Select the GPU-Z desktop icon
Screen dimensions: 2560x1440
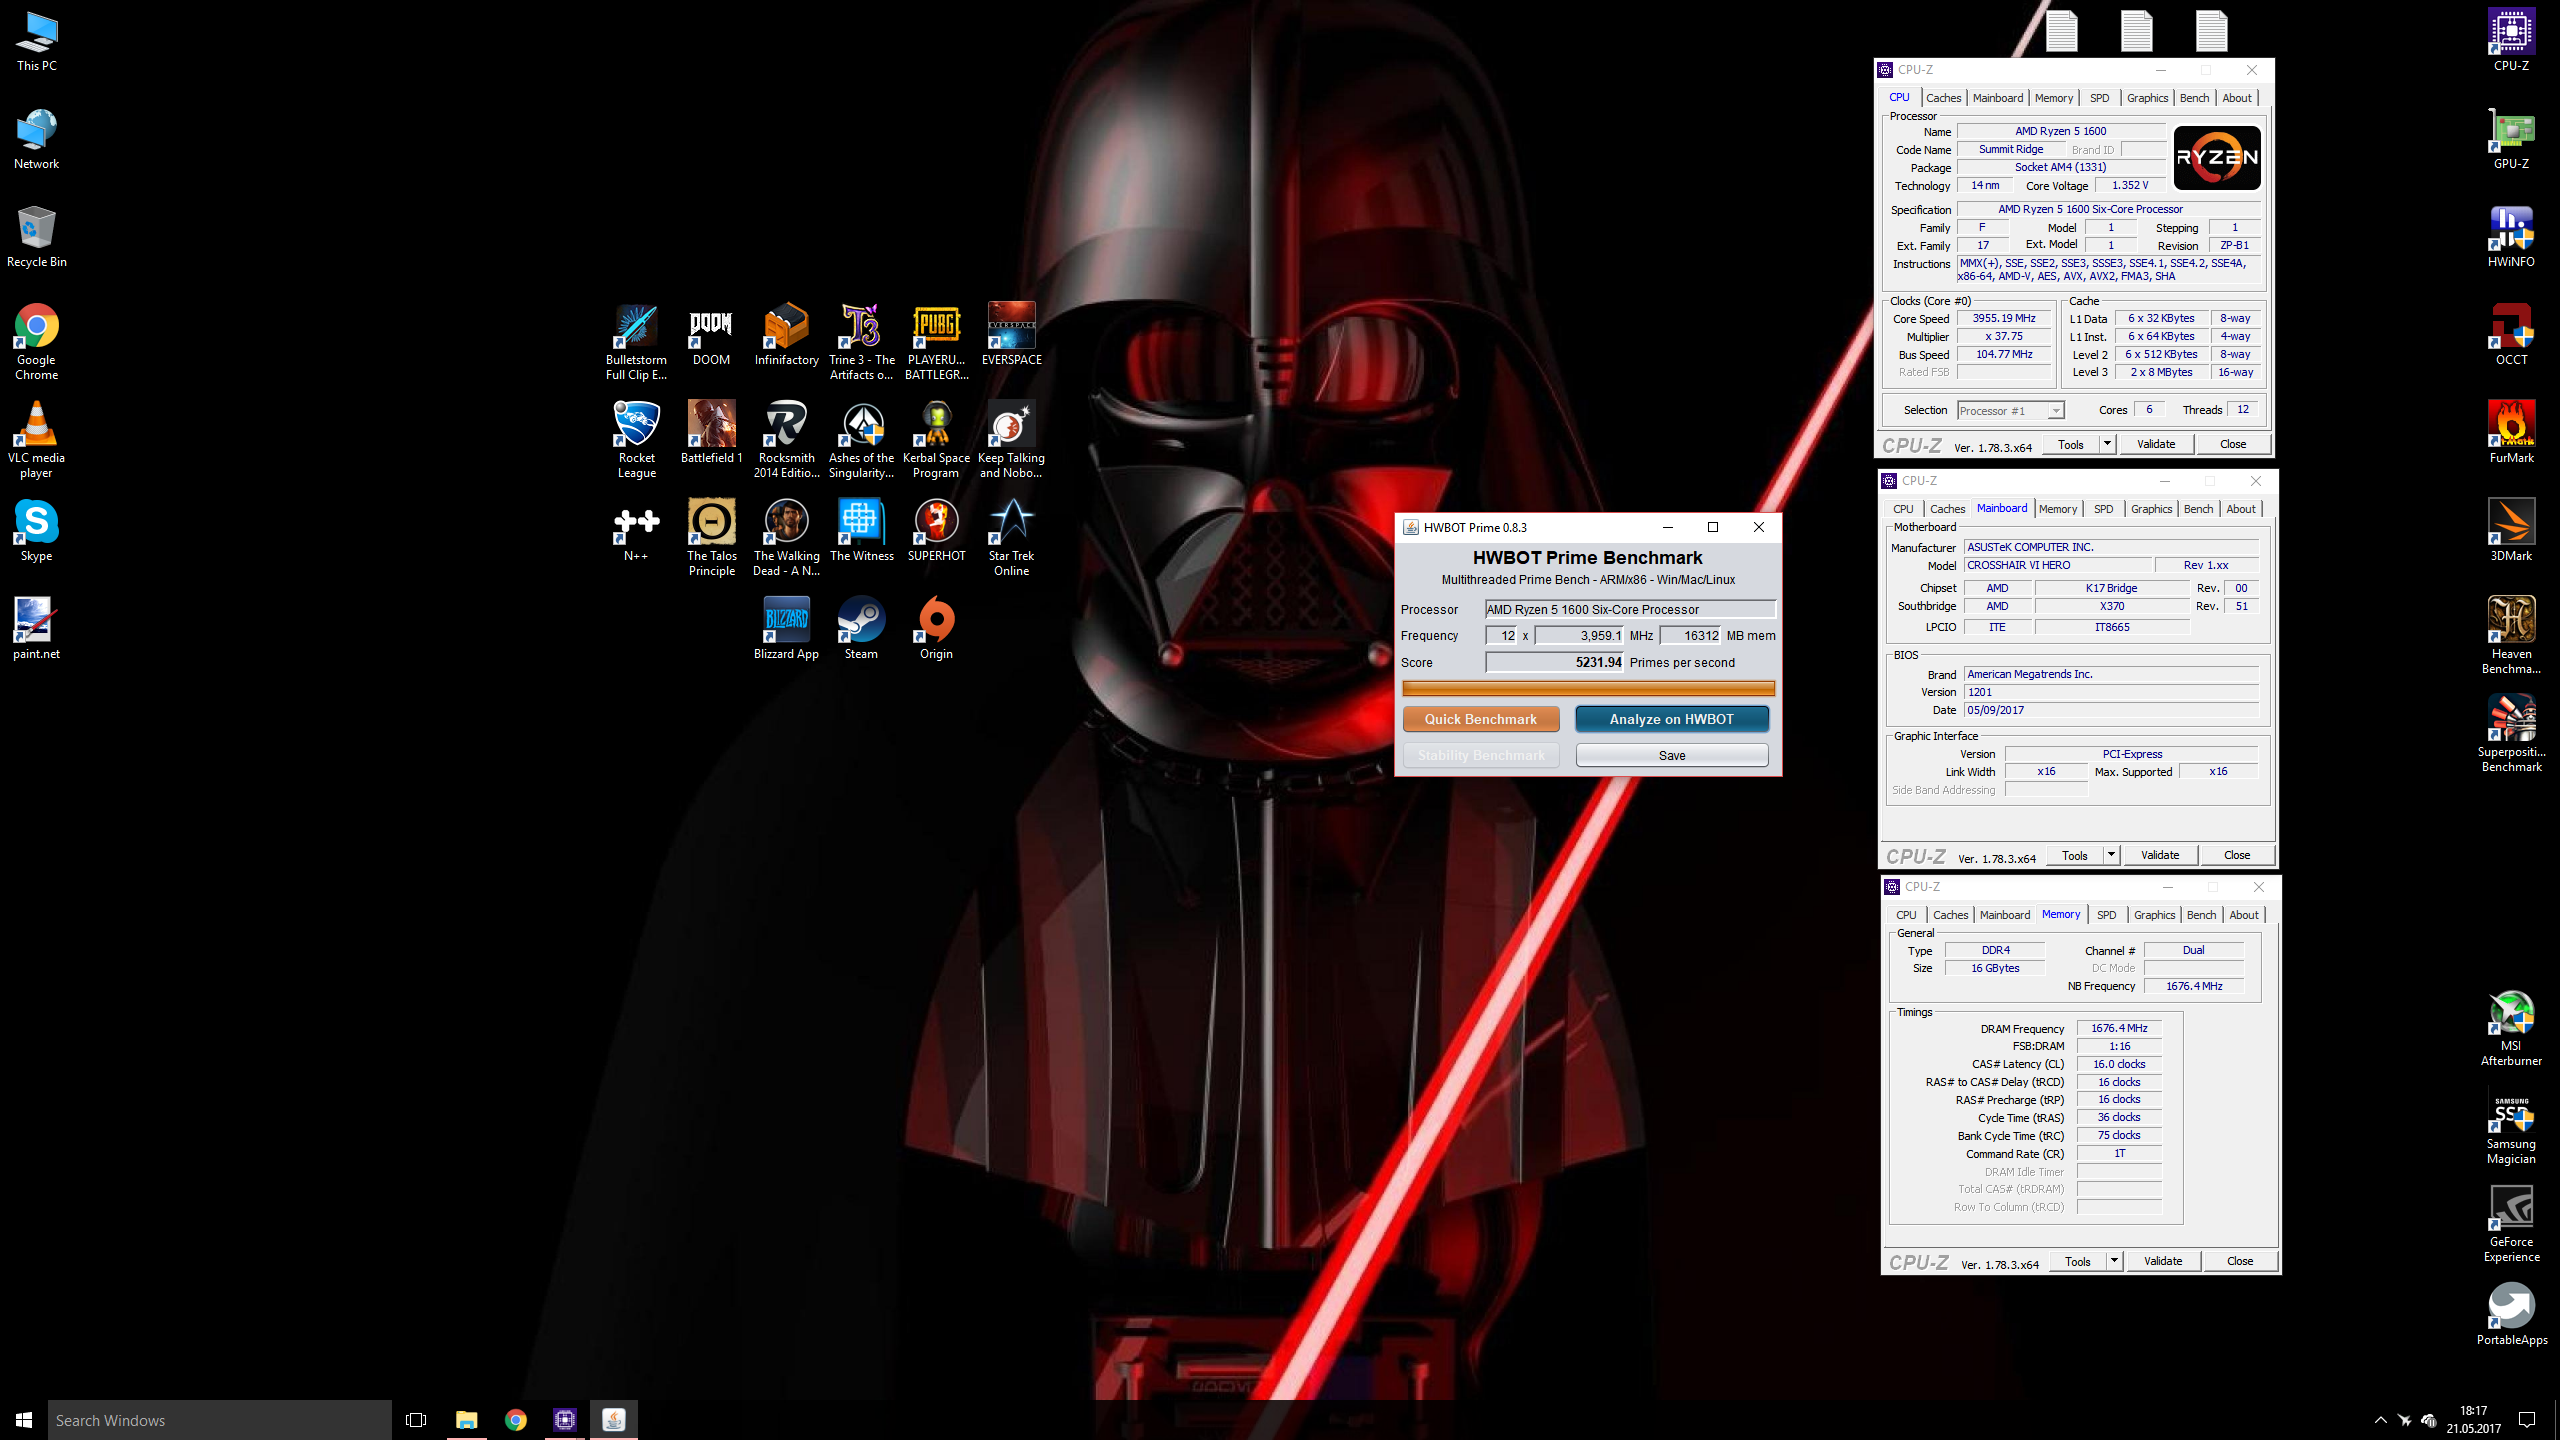point(2511,138)
